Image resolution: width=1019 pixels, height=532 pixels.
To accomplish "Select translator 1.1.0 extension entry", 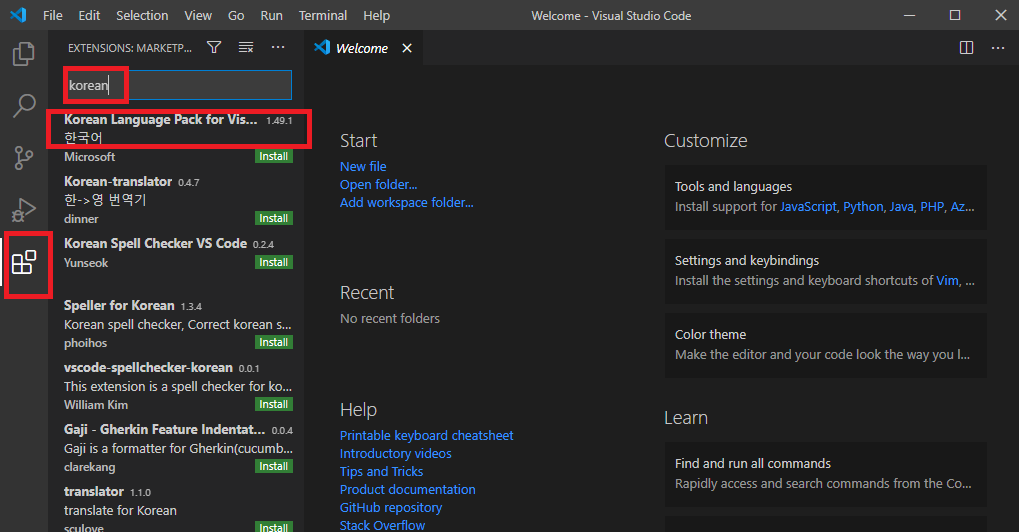I will click(x=176, y=507).
